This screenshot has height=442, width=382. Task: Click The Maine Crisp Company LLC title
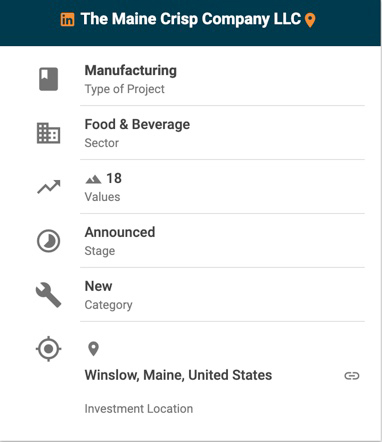point(191,19)
